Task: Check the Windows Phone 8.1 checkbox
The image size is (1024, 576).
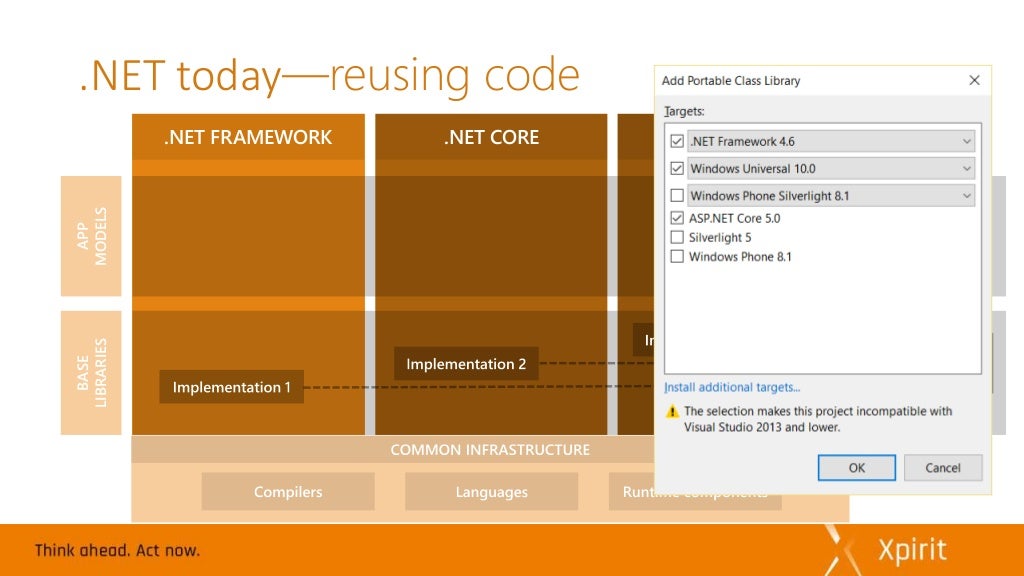Action: (x=677, y=257)
